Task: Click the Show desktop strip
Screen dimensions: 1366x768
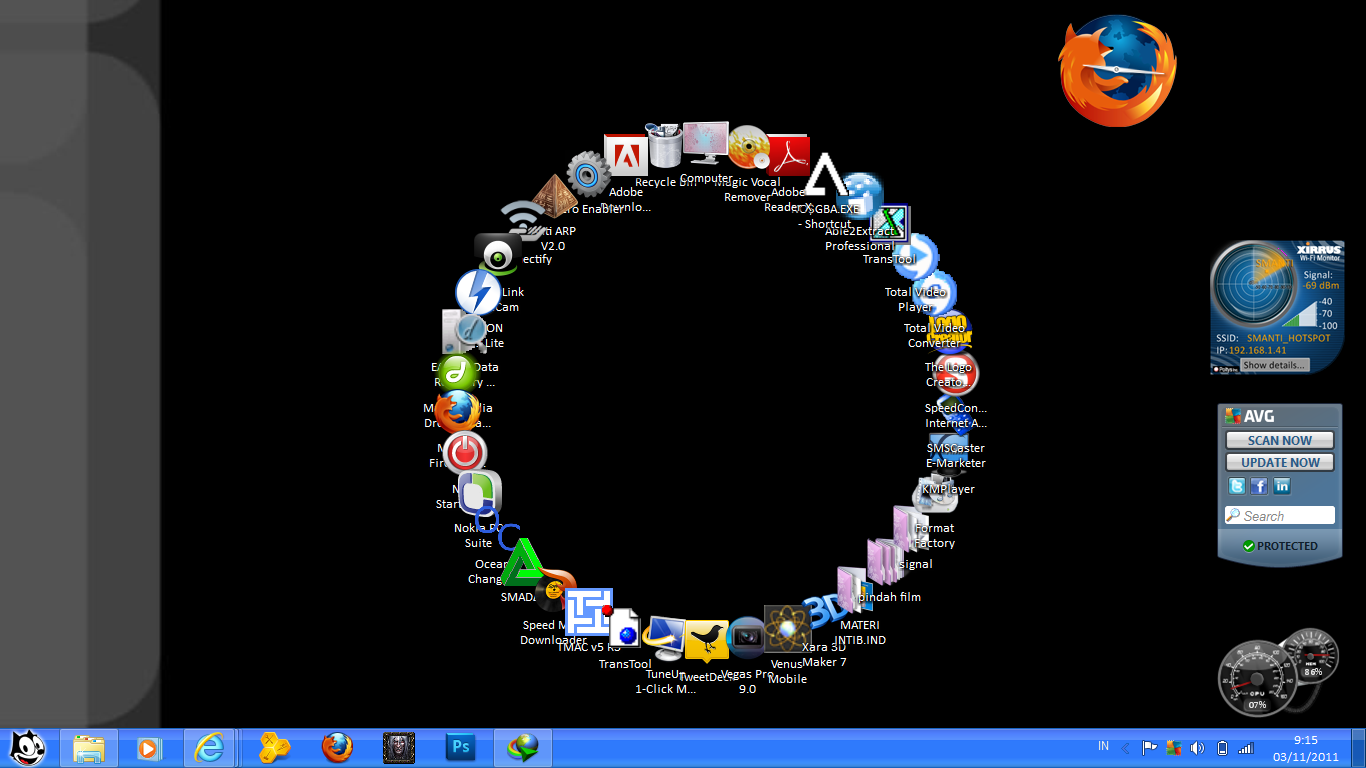Action: 1359,747
